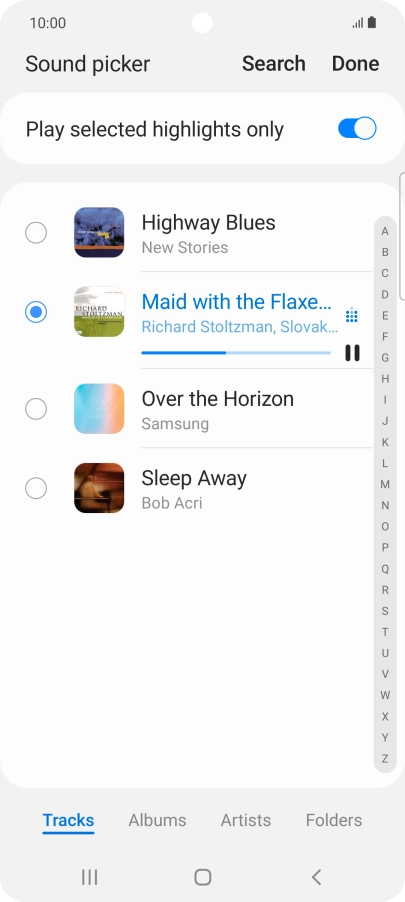Tap the back arrow in navigation bar
This screenshot has width=405, height=902.
click(316, 877)
